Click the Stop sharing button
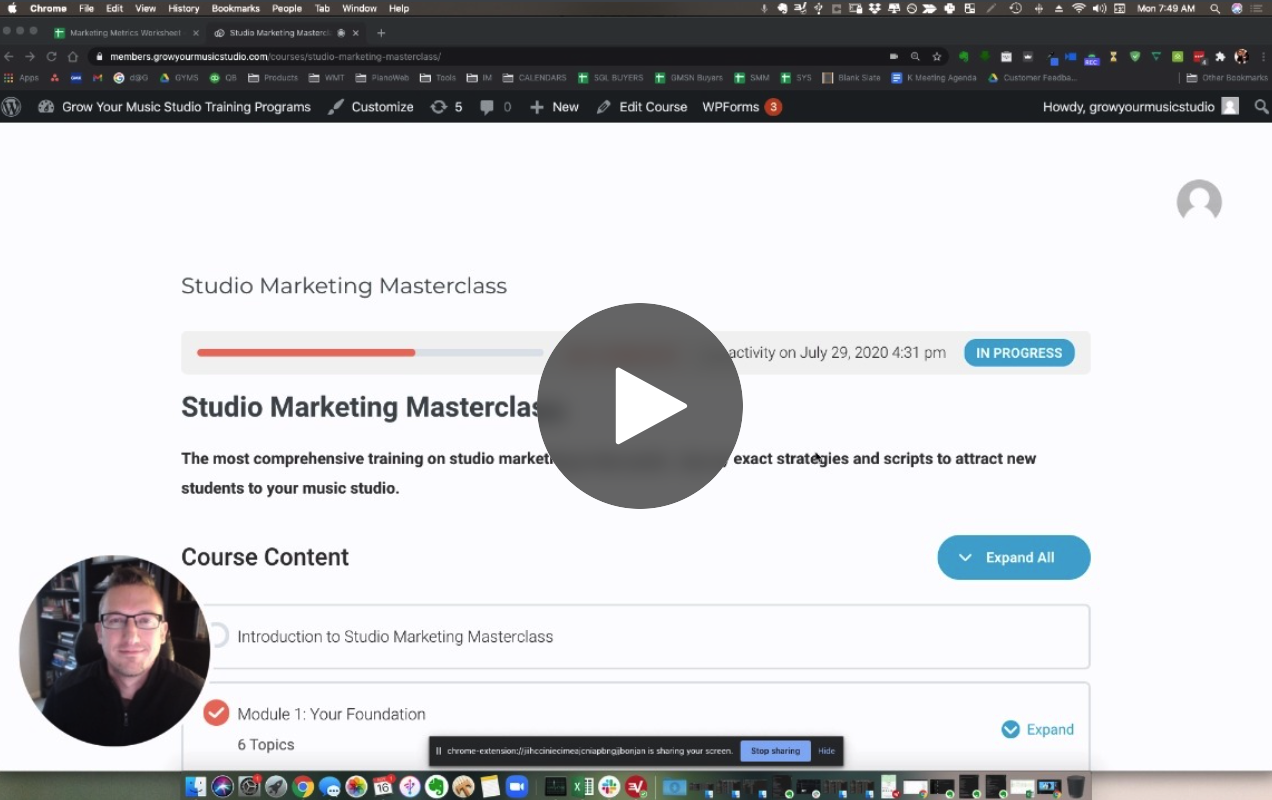 (x=775, y=751)
